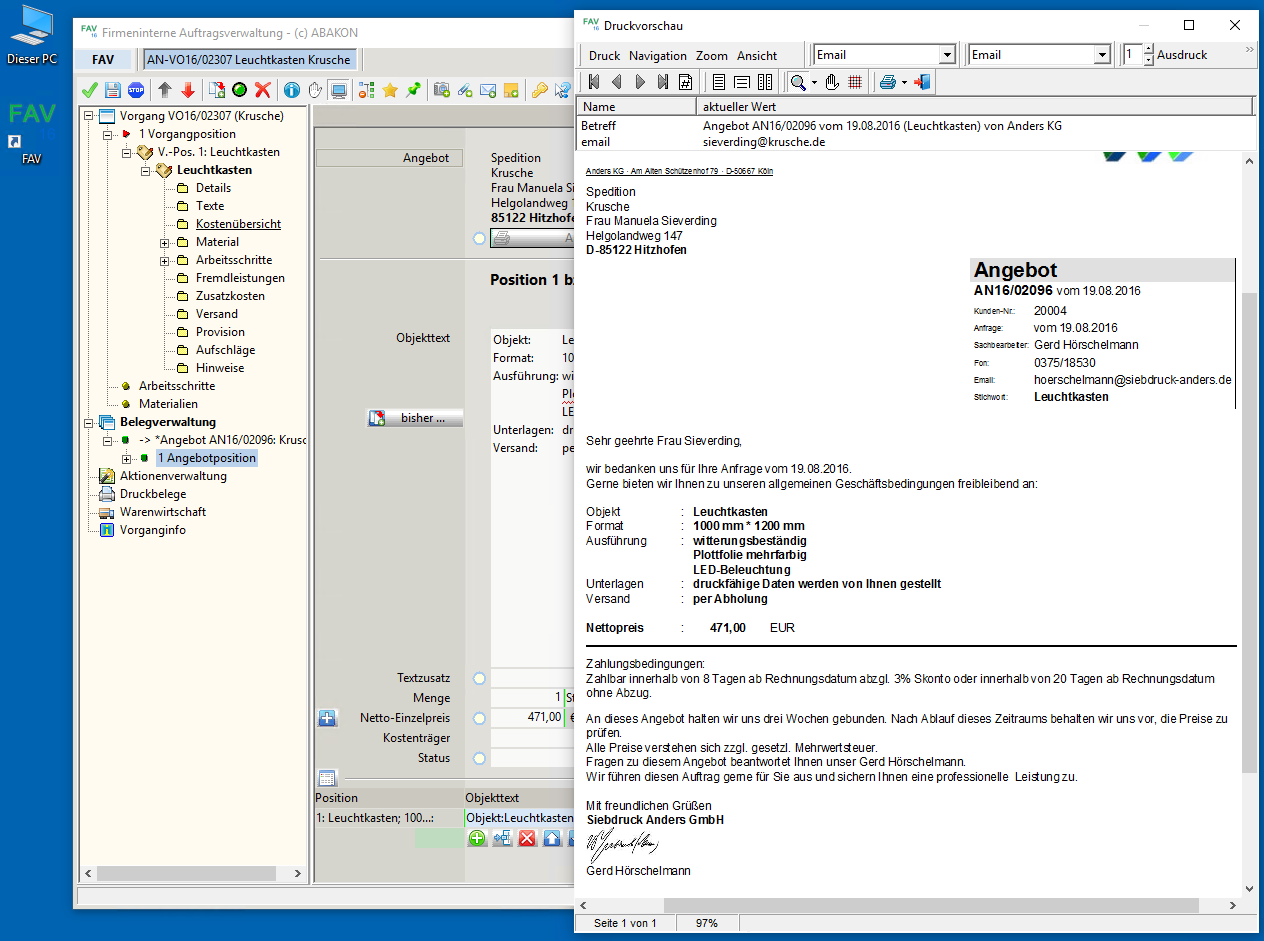Click the envelope with plus icon
This screenshot has width=1264, height=941.
489,91
